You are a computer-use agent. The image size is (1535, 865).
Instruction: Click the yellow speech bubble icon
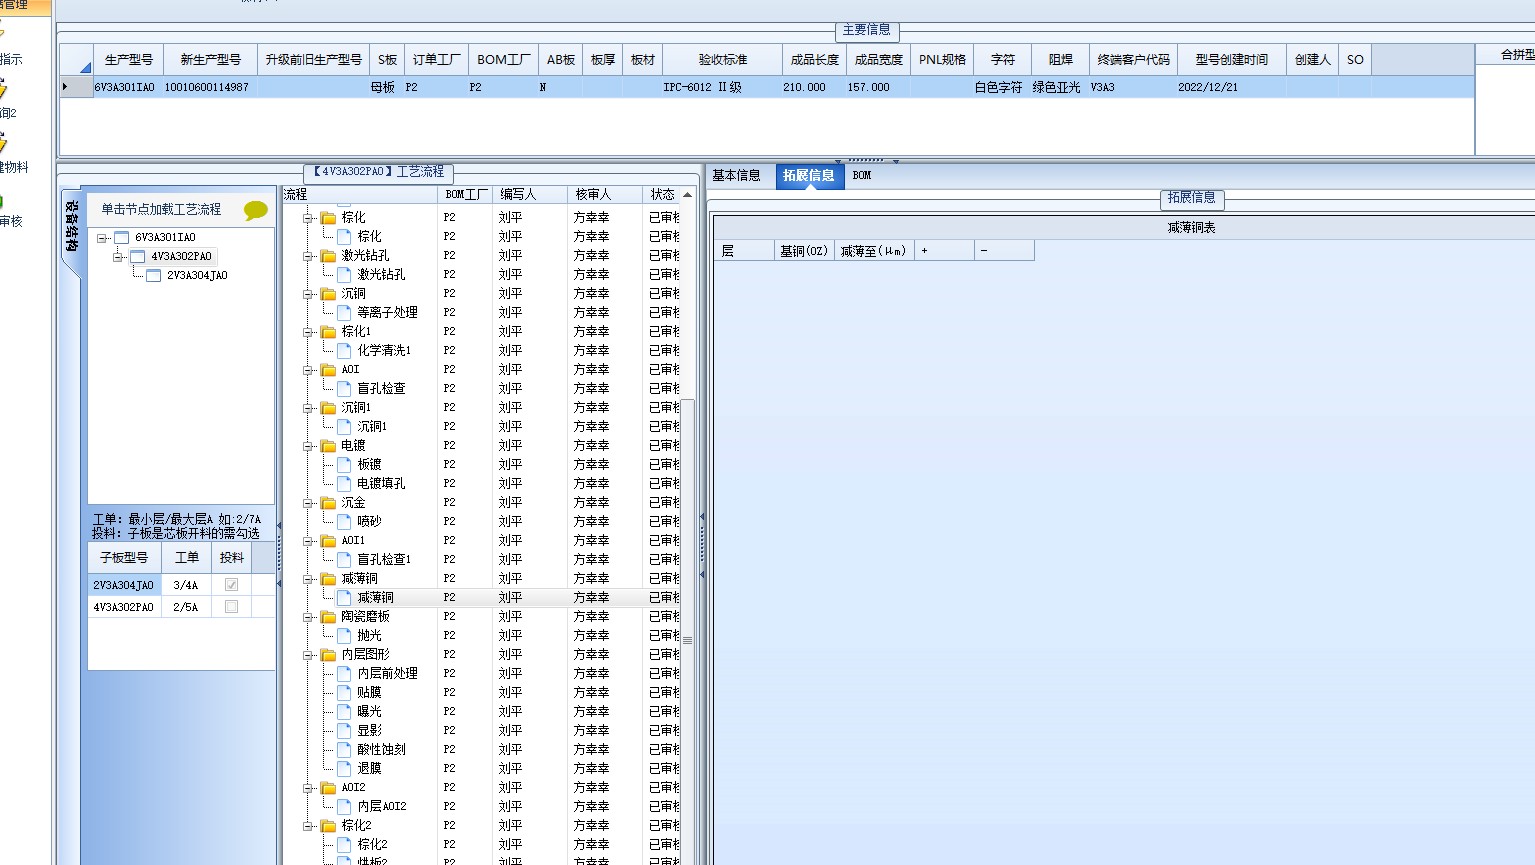(256, 210)
